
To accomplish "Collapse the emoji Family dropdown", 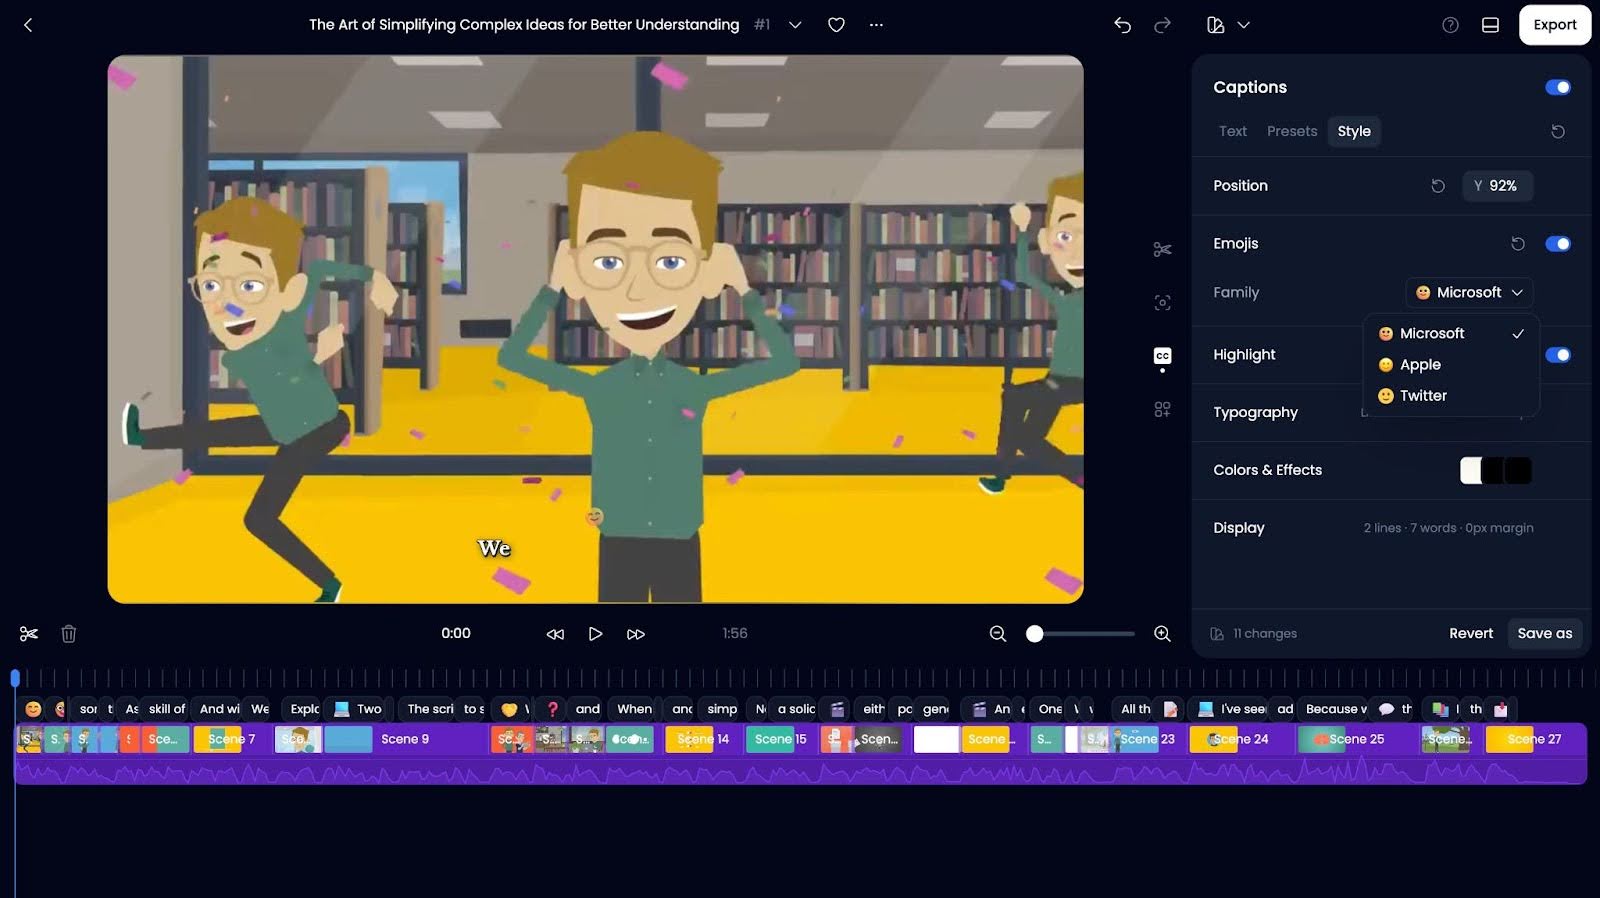I will 1469,292.
